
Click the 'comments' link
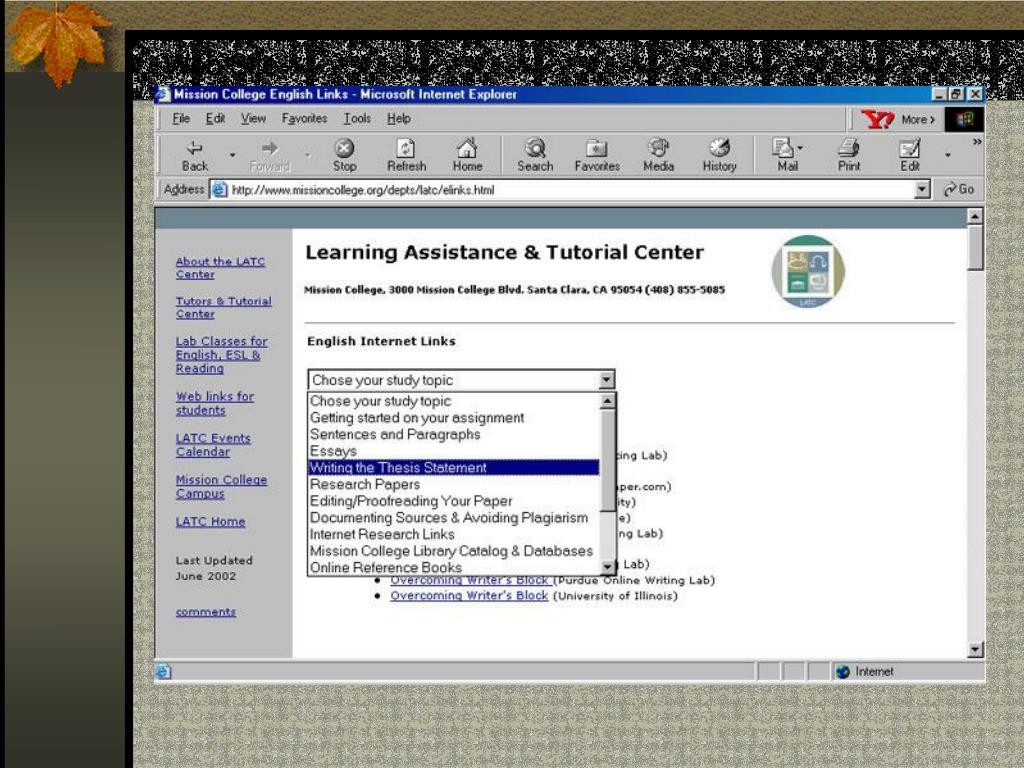point(206,612)
